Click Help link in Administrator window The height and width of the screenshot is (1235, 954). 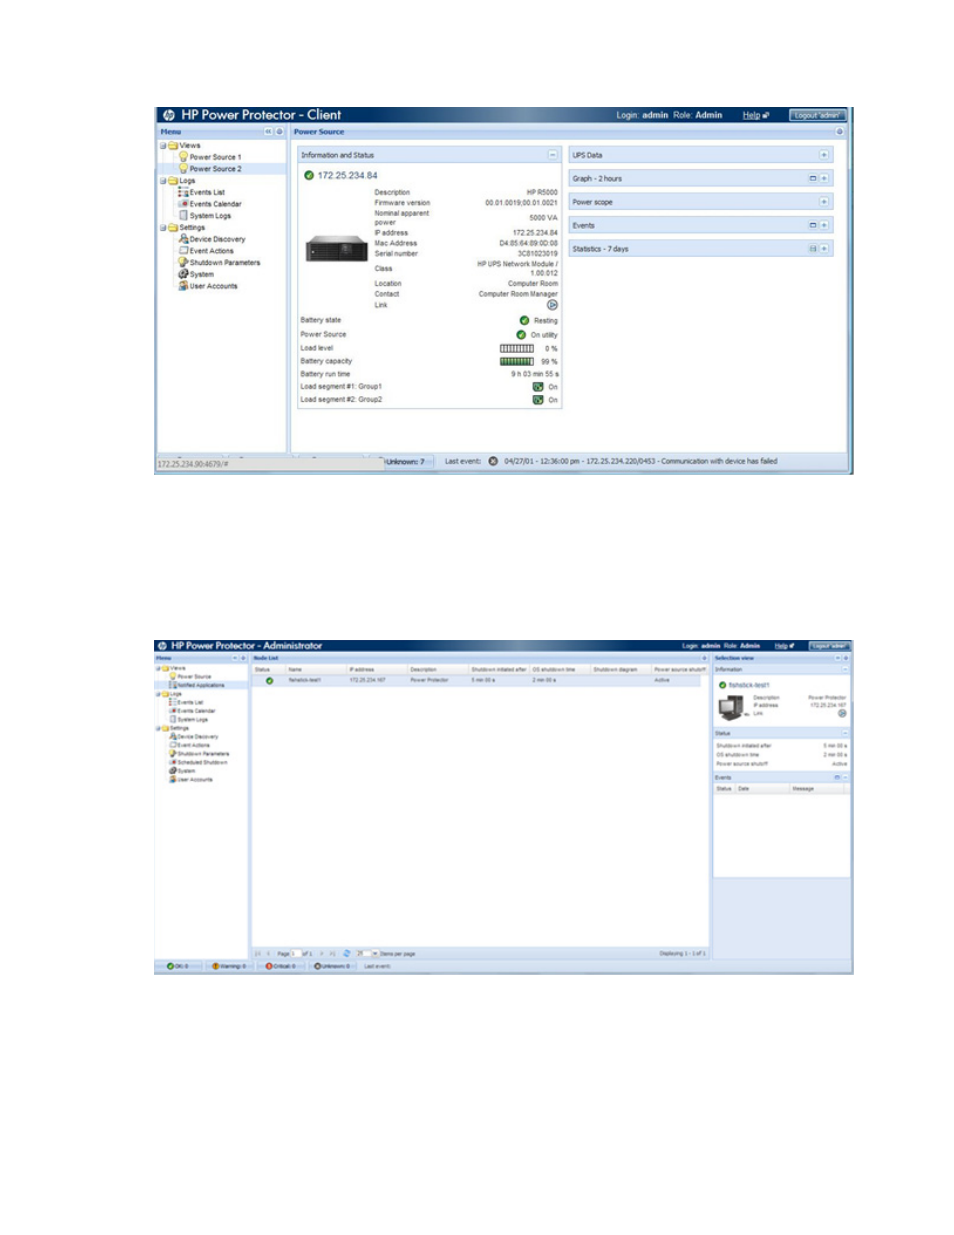pos(781,646)
